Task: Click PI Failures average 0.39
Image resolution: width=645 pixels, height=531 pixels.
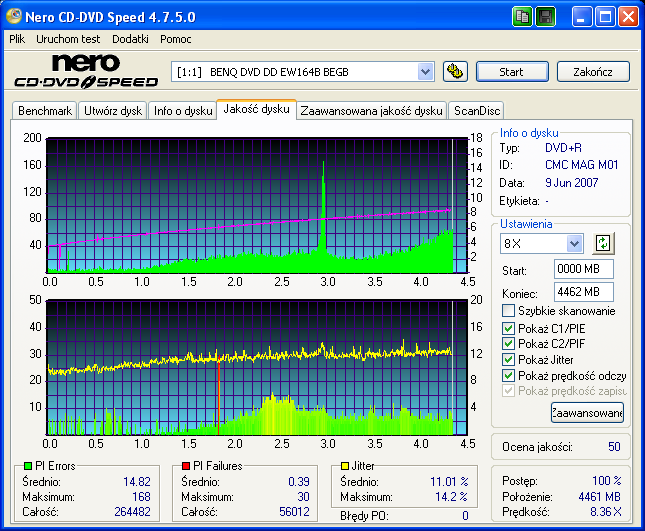Action: click(x=299, y=482)
